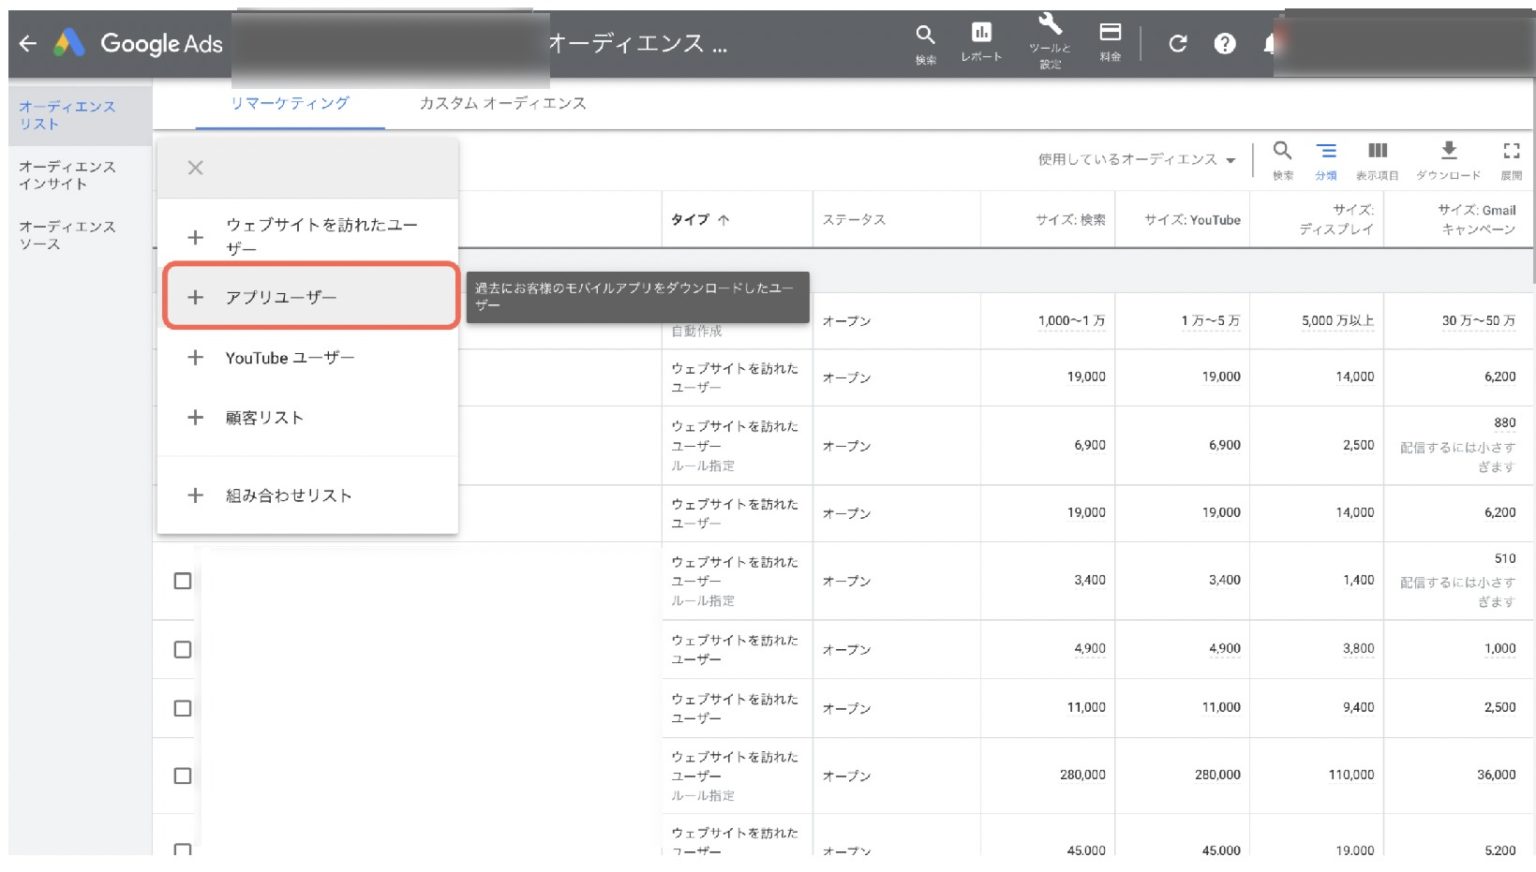Image resolution: width=1536 pixels, height=872 pixels.
Task: Open the search icon in top header
Action: (x=925, y=36)
